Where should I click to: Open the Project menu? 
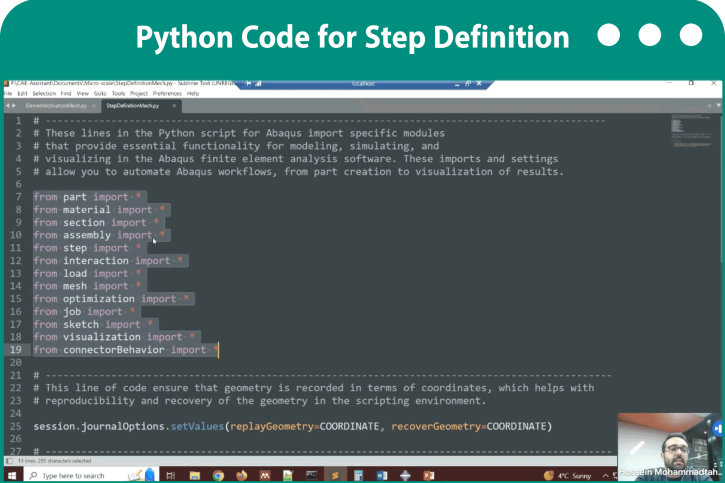pos(139,93)
